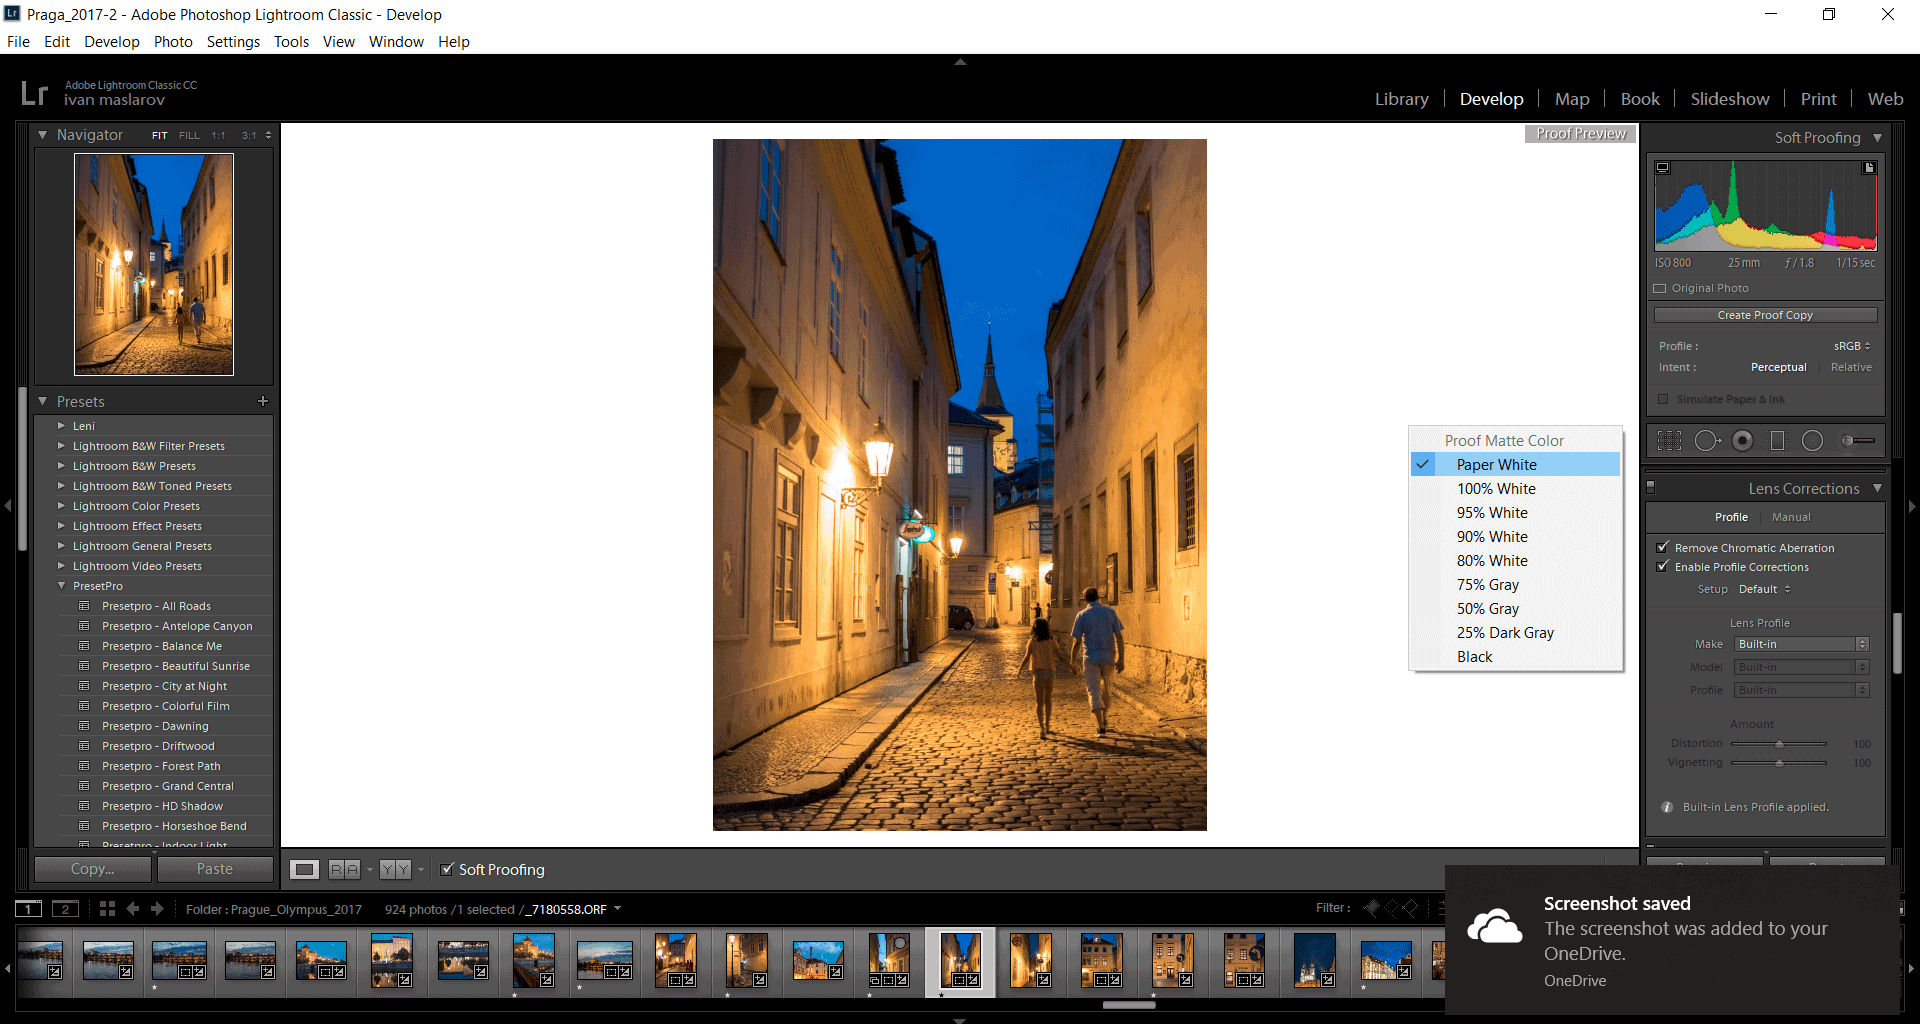
Task: Expand Lightroom Color Presets folder
Action: 61,506
